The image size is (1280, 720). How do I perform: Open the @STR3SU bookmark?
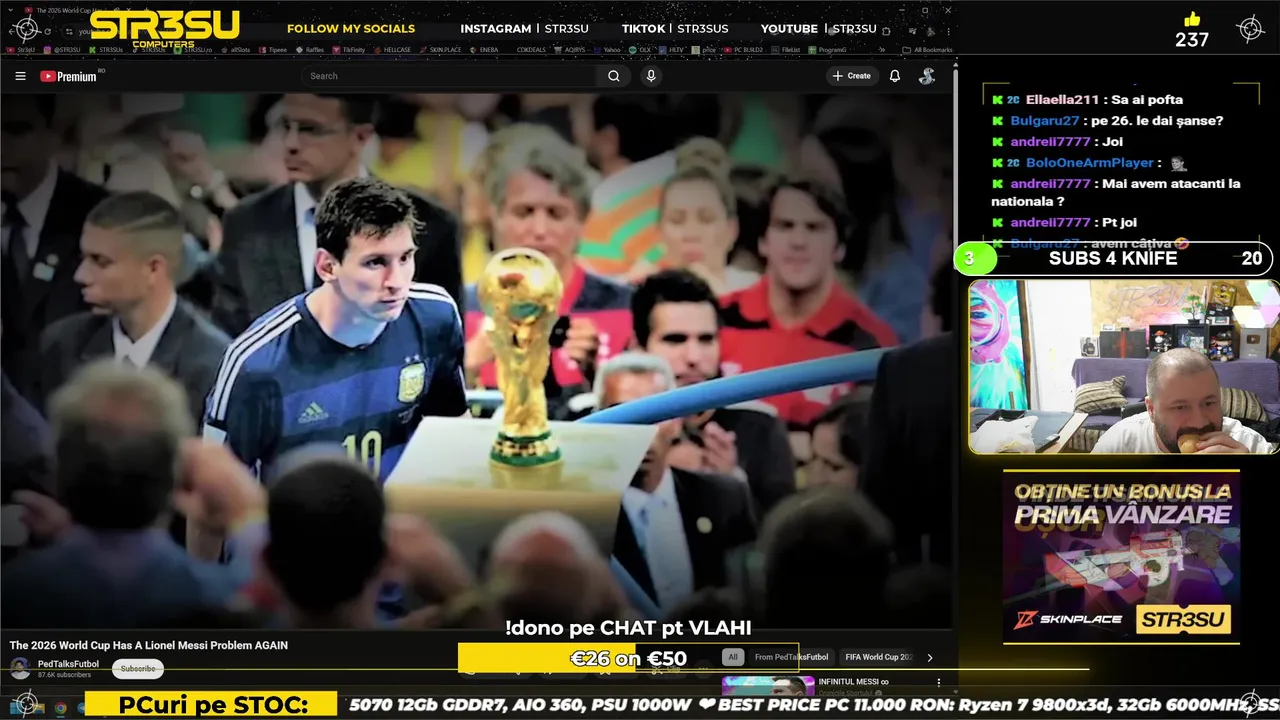(x=62, y=50)
